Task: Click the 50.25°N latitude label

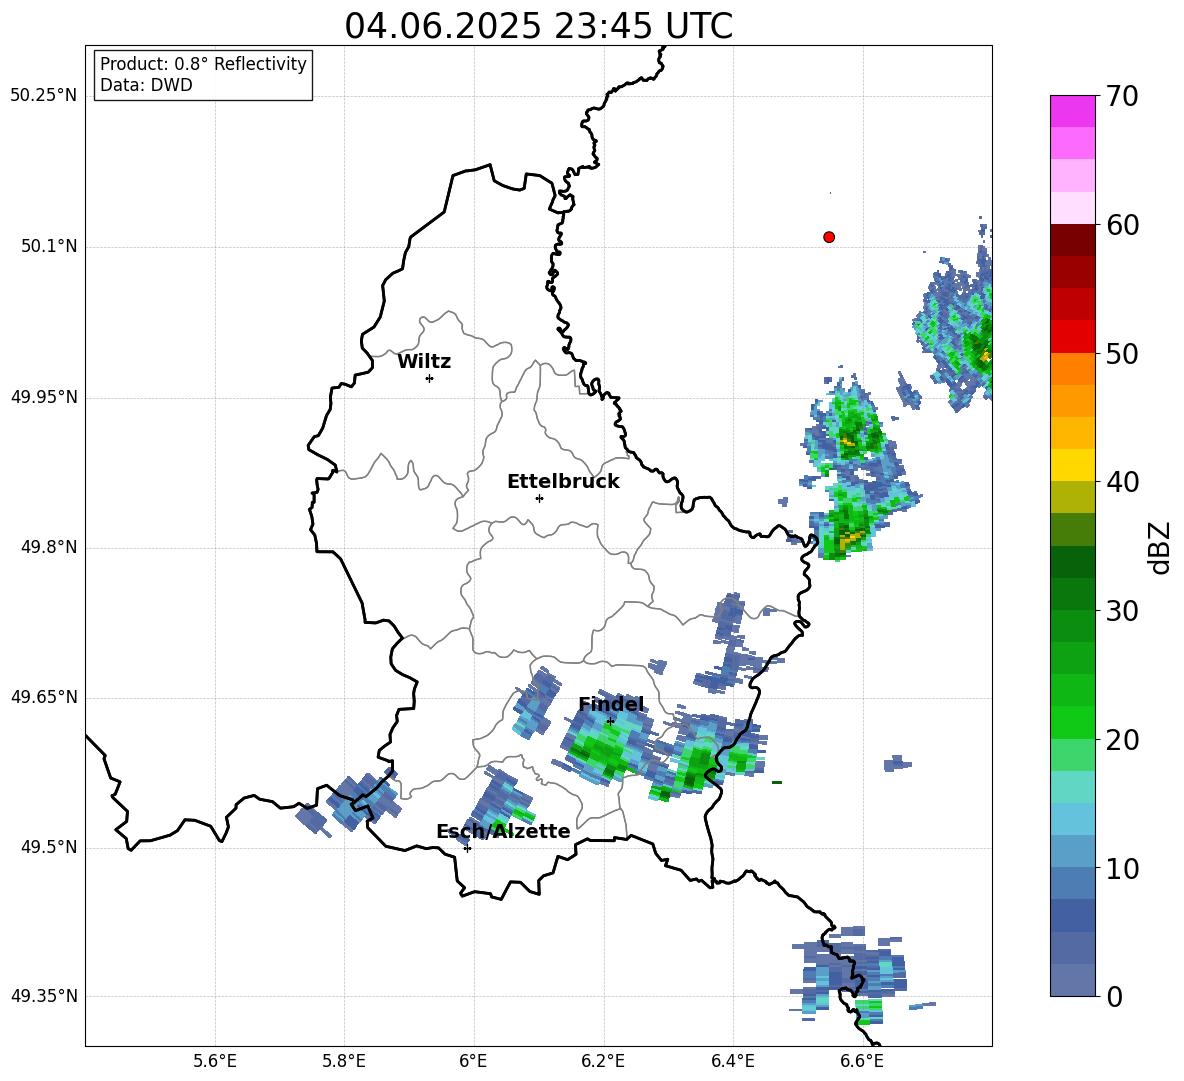Action: tap(44, 96)
